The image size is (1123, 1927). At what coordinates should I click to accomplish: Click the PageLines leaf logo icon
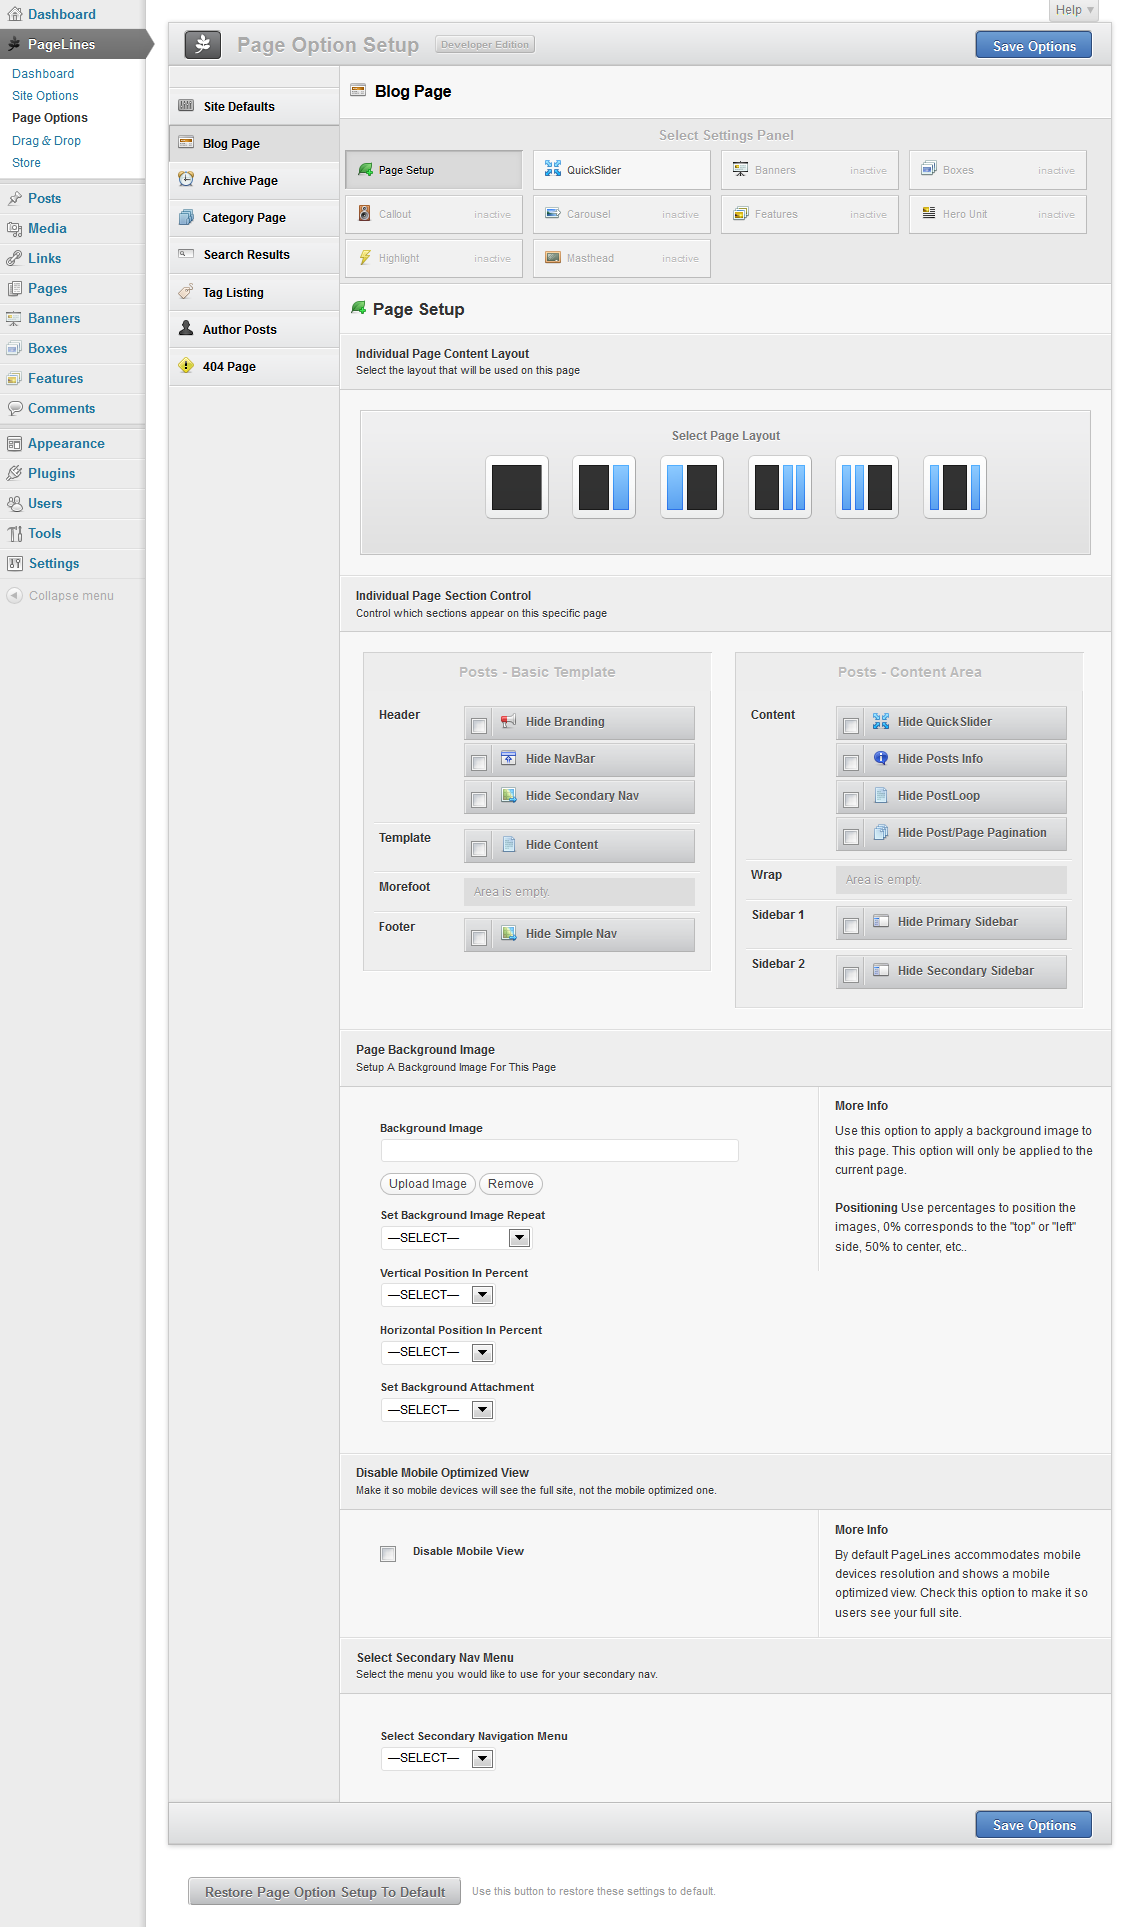(x=203, y=44)
